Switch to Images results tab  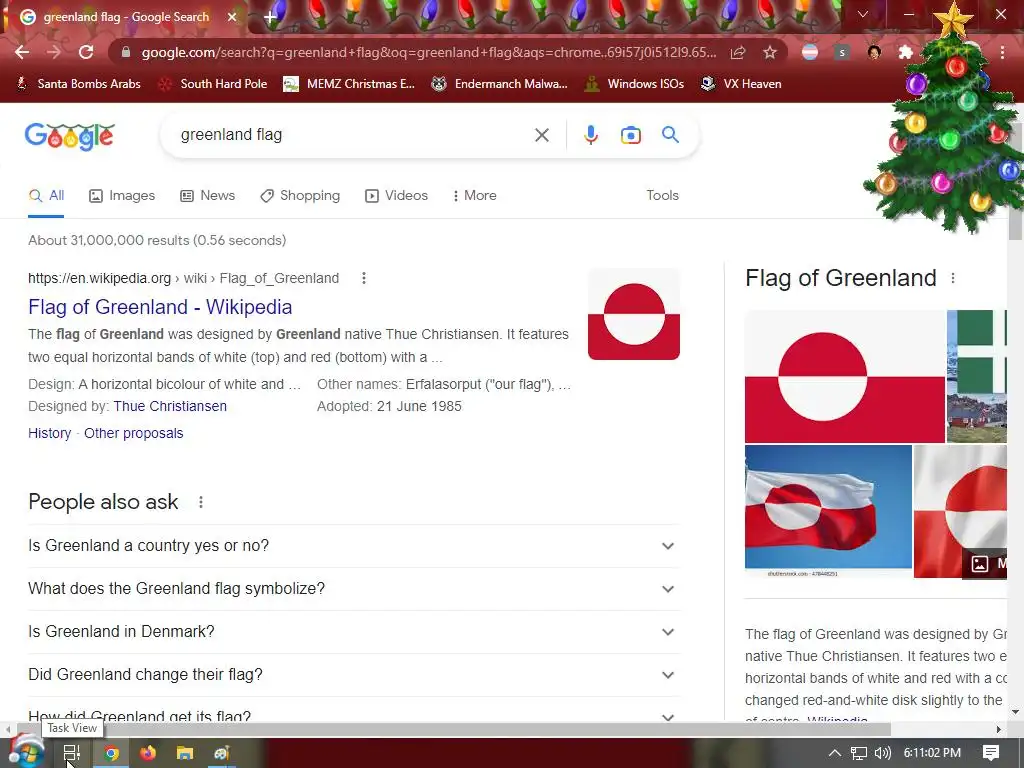pyautogui.click(x=122, y=196)
